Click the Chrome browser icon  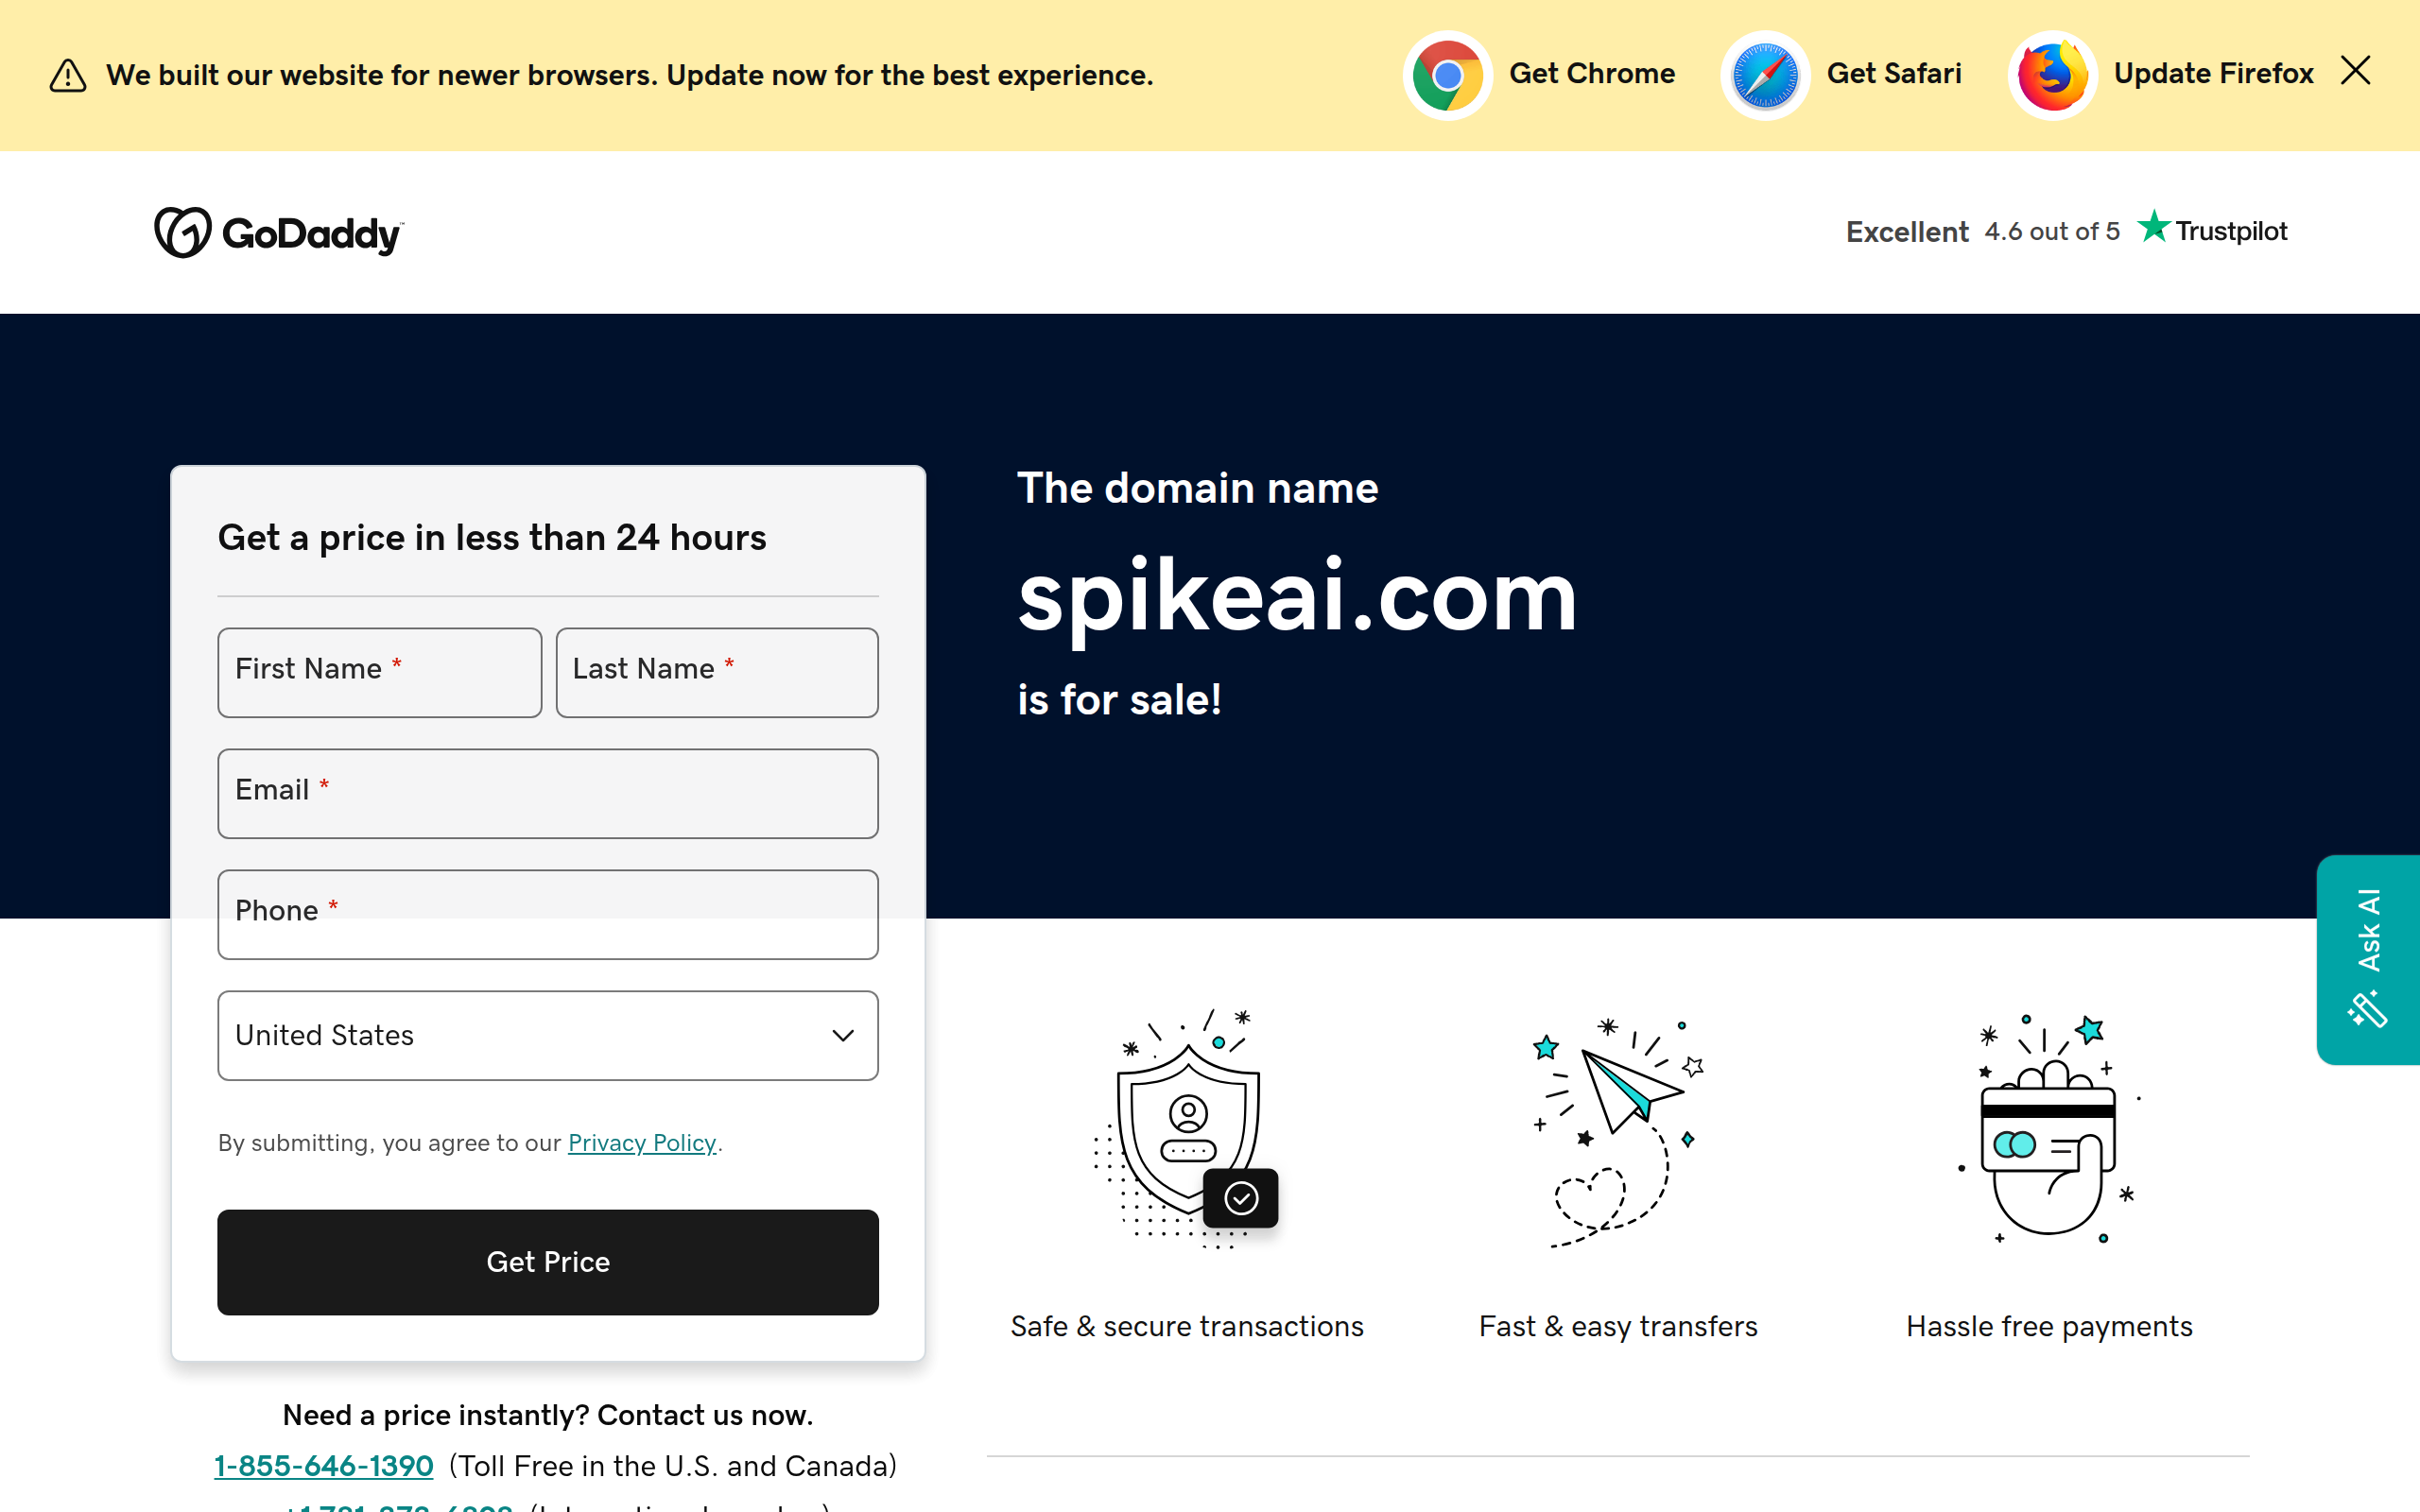click(1446, 74)
